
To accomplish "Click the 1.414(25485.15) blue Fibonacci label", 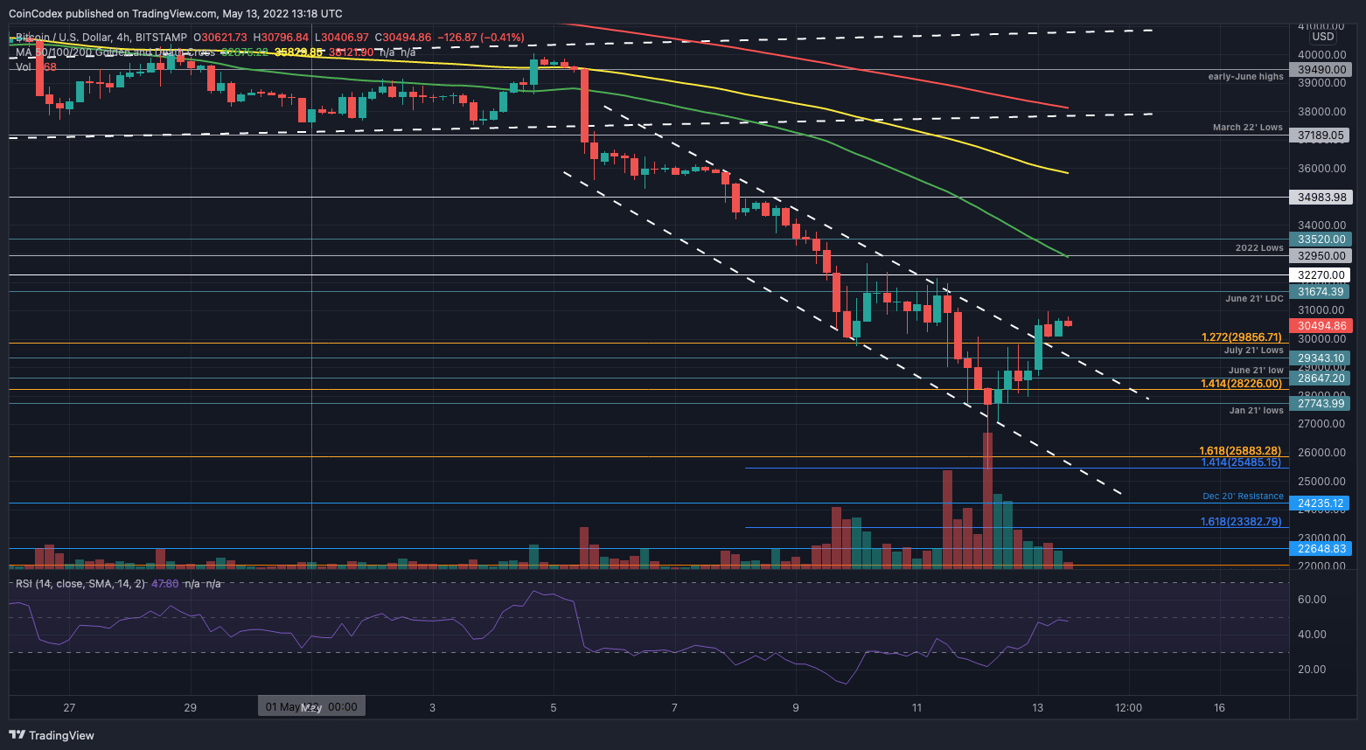I will [1241, 462].
